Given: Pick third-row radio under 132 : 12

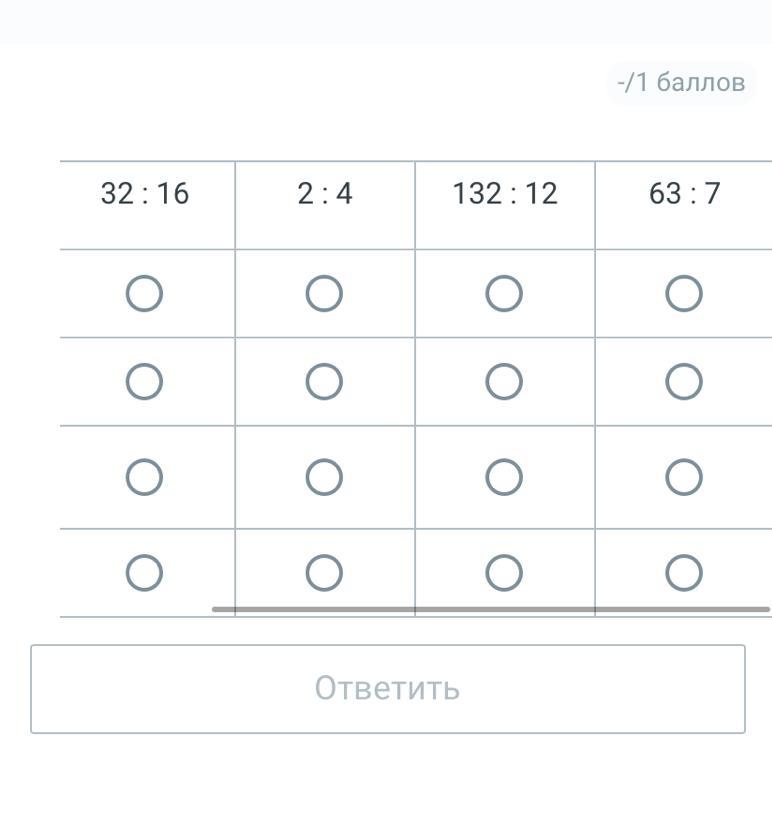Looking at the screenshot, I should (504, 478).
